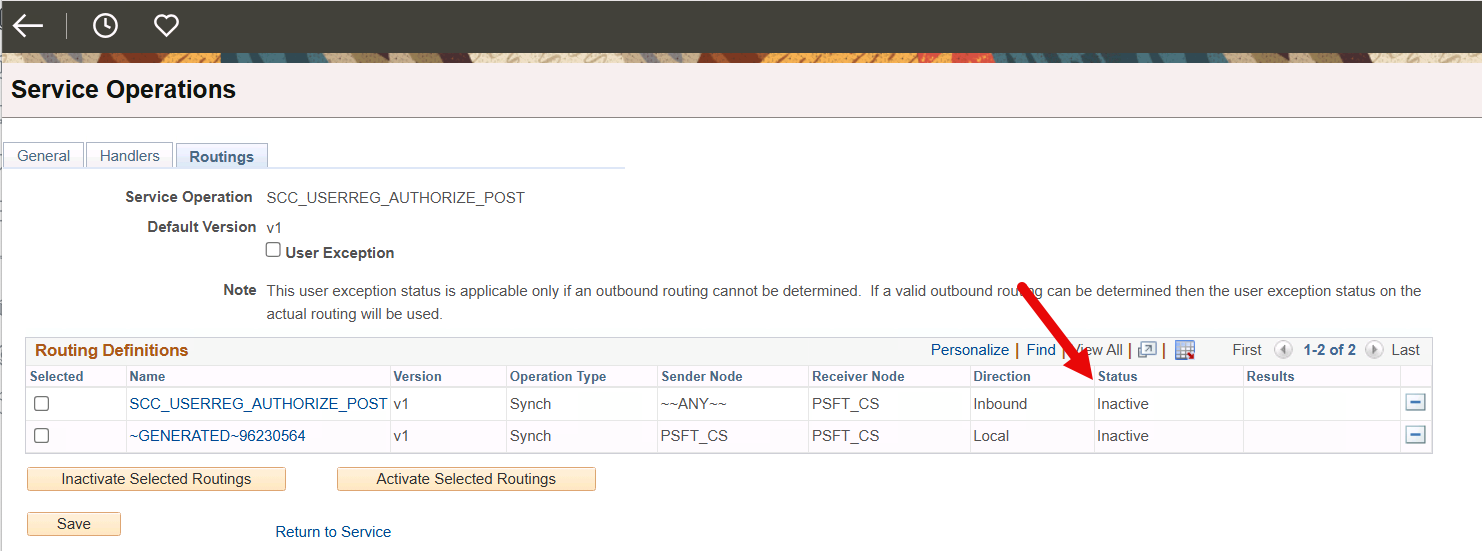Click Activate Selected Routings button
This screenshot has width=1482, height=551.
point(466,479)
